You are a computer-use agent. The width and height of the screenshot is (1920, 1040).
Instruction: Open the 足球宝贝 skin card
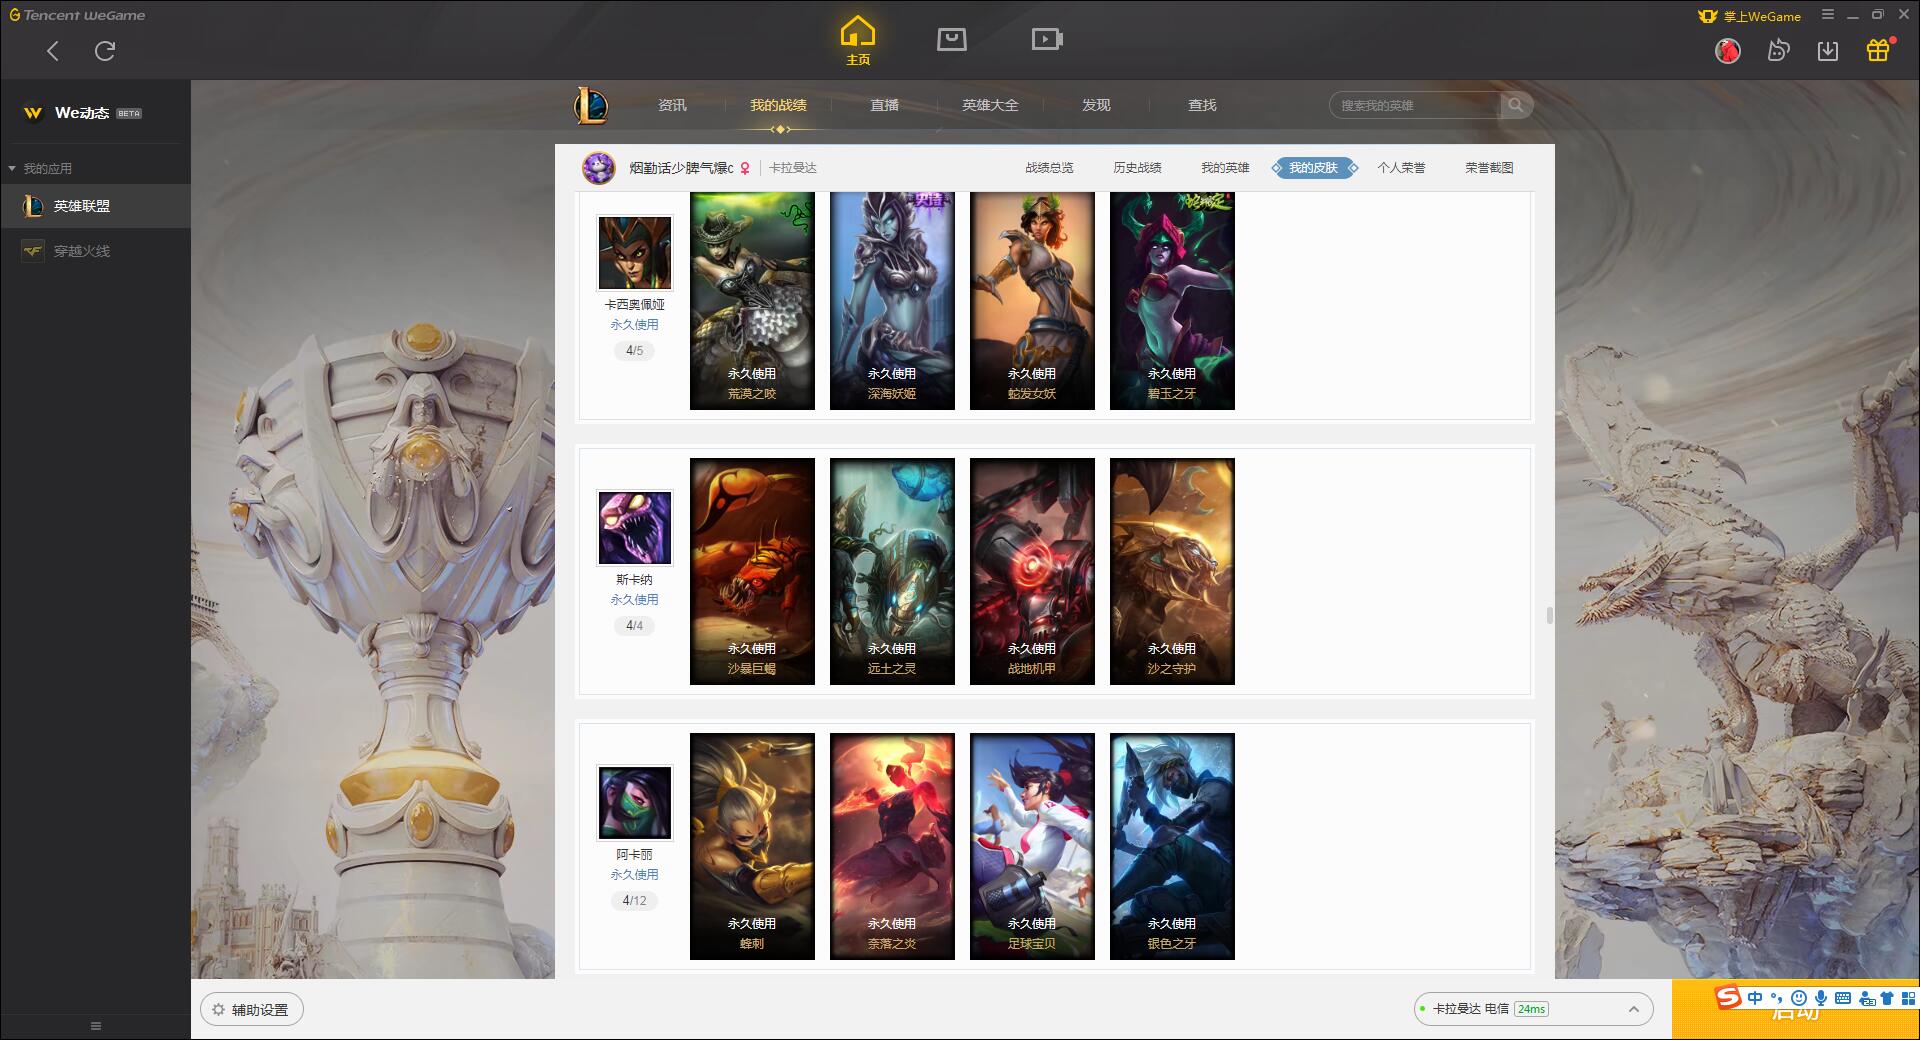1032,847
